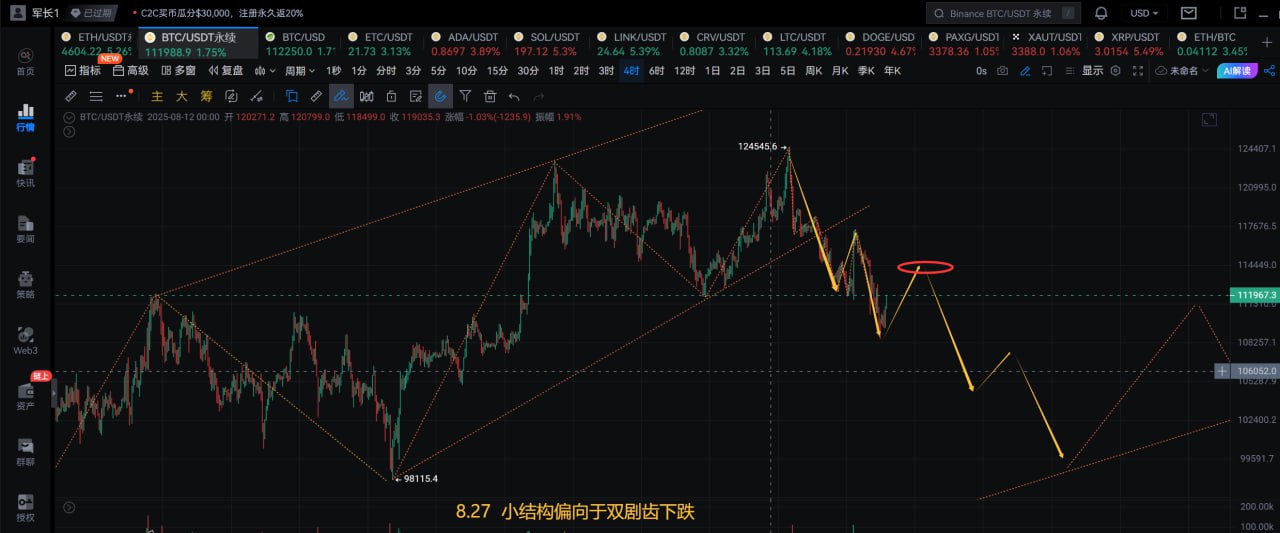Image resolution: width=1280 pixels, height=533 pixels.
Task: Click the fullscreen icon in chart toolbar
Action: pos(1136,71)
